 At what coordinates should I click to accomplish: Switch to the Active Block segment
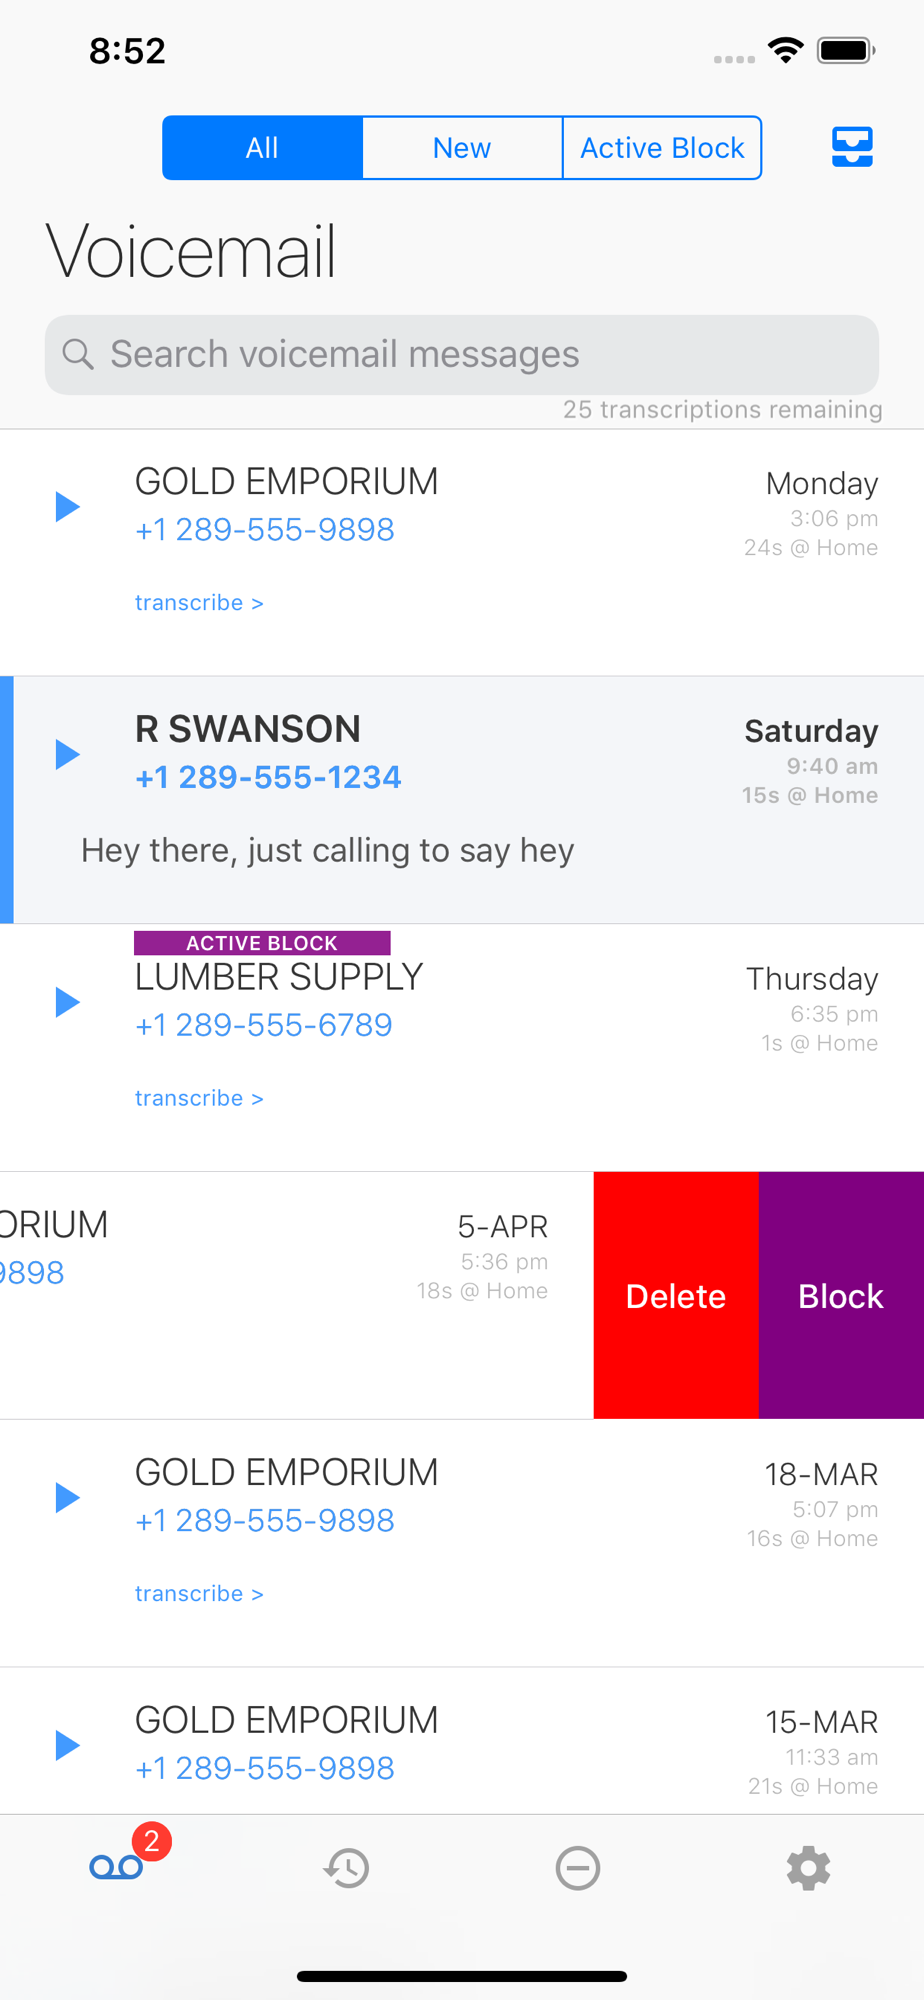[x=662, y=148]
